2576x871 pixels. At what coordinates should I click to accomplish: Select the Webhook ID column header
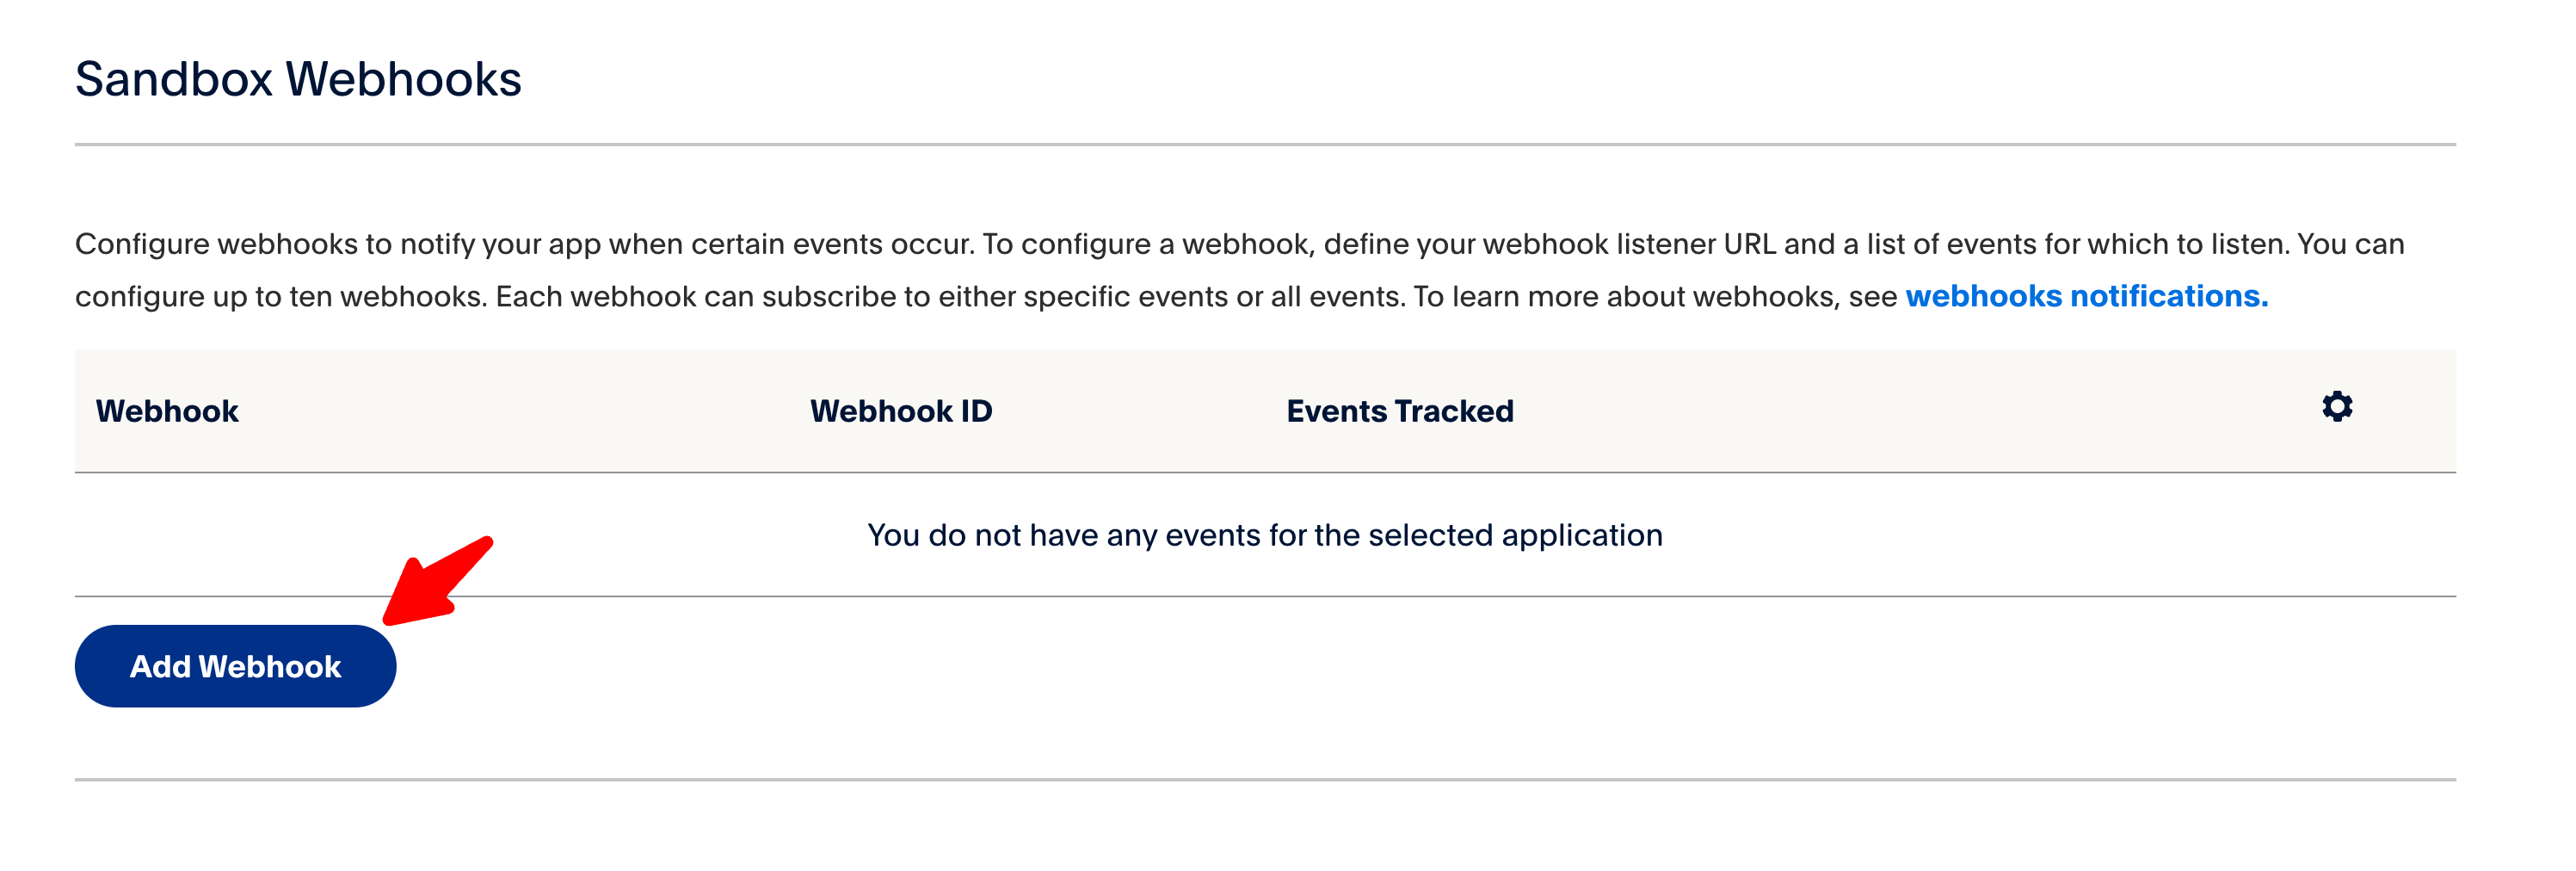tap(900, 411)
